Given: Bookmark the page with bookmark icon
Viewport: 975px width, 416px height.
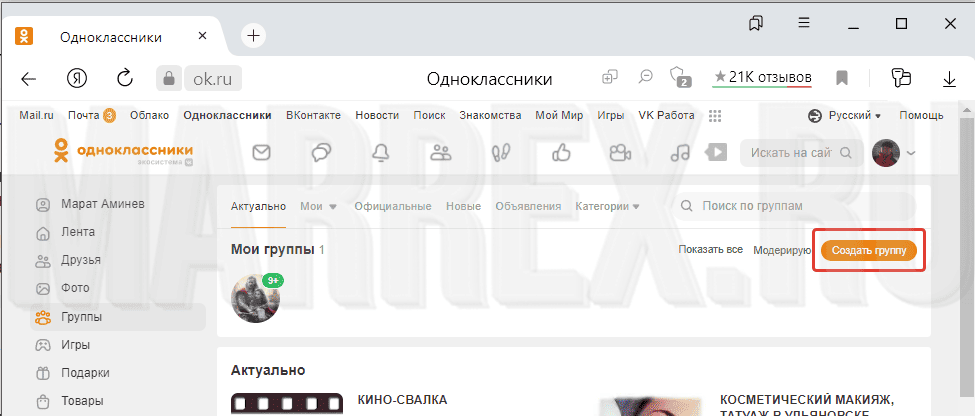Looking at the screenshot, I should [842, 78].
